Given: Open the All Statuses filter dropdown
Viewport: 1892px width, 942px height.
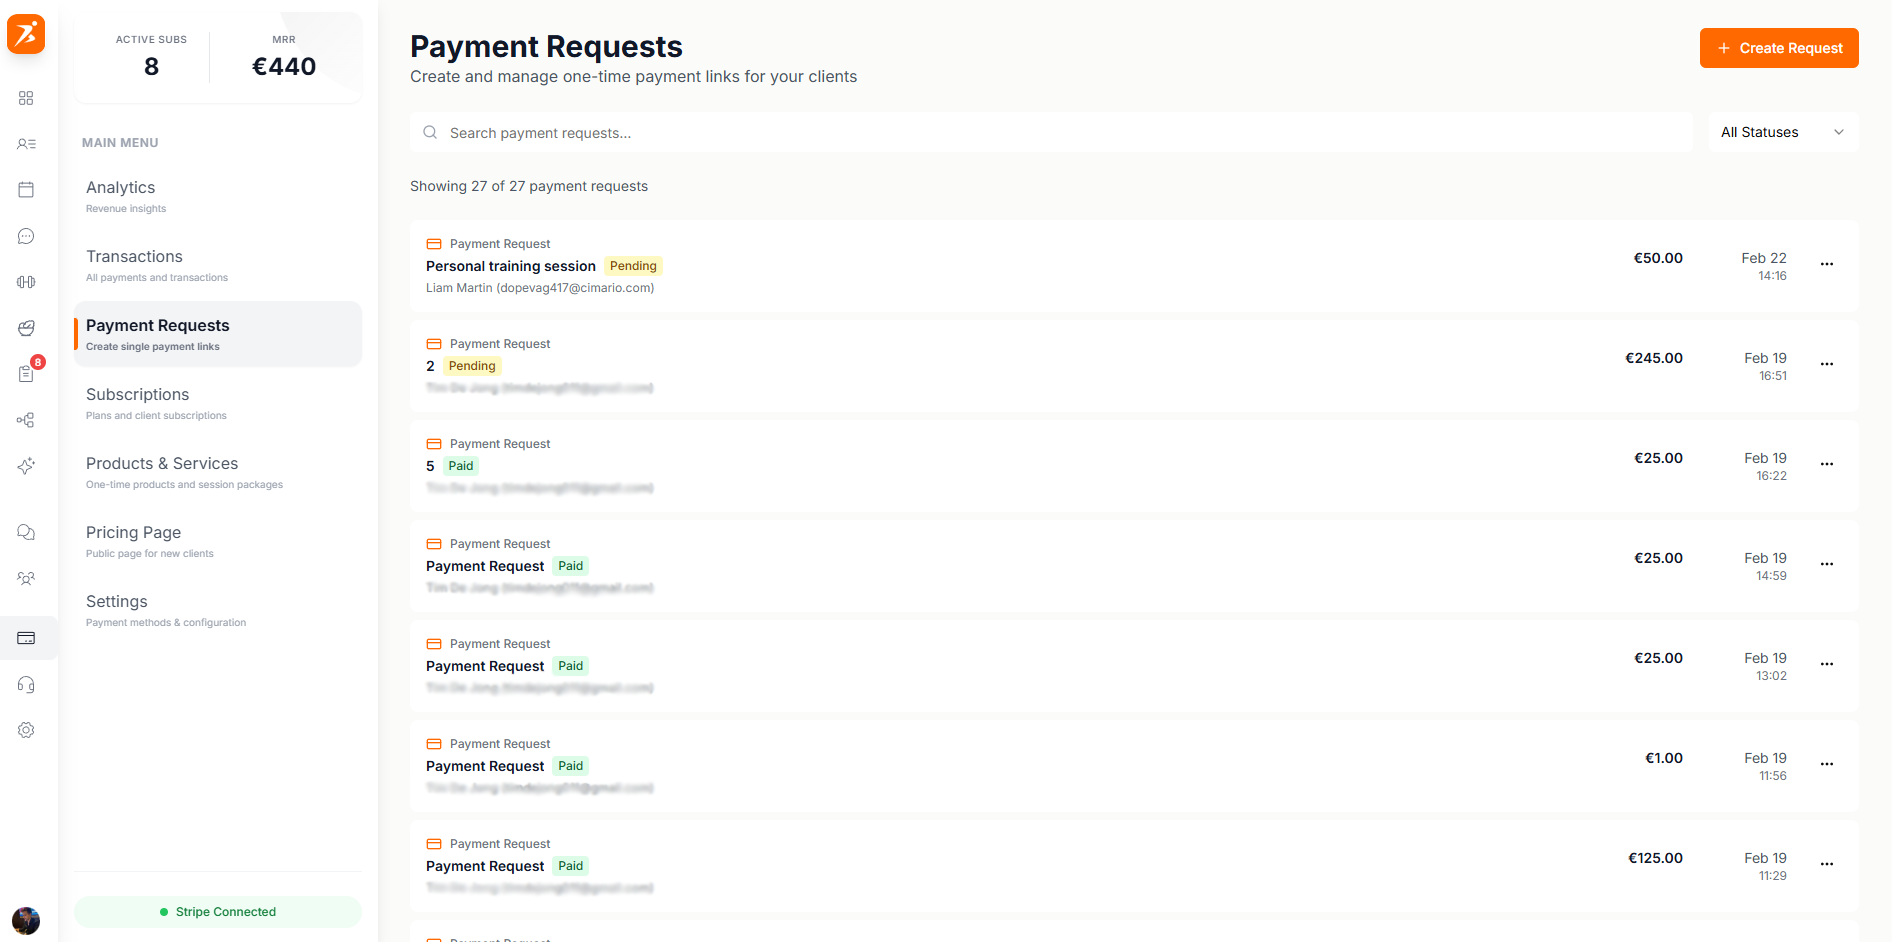Looking at the screenshot, I should tap(1783, 132).
